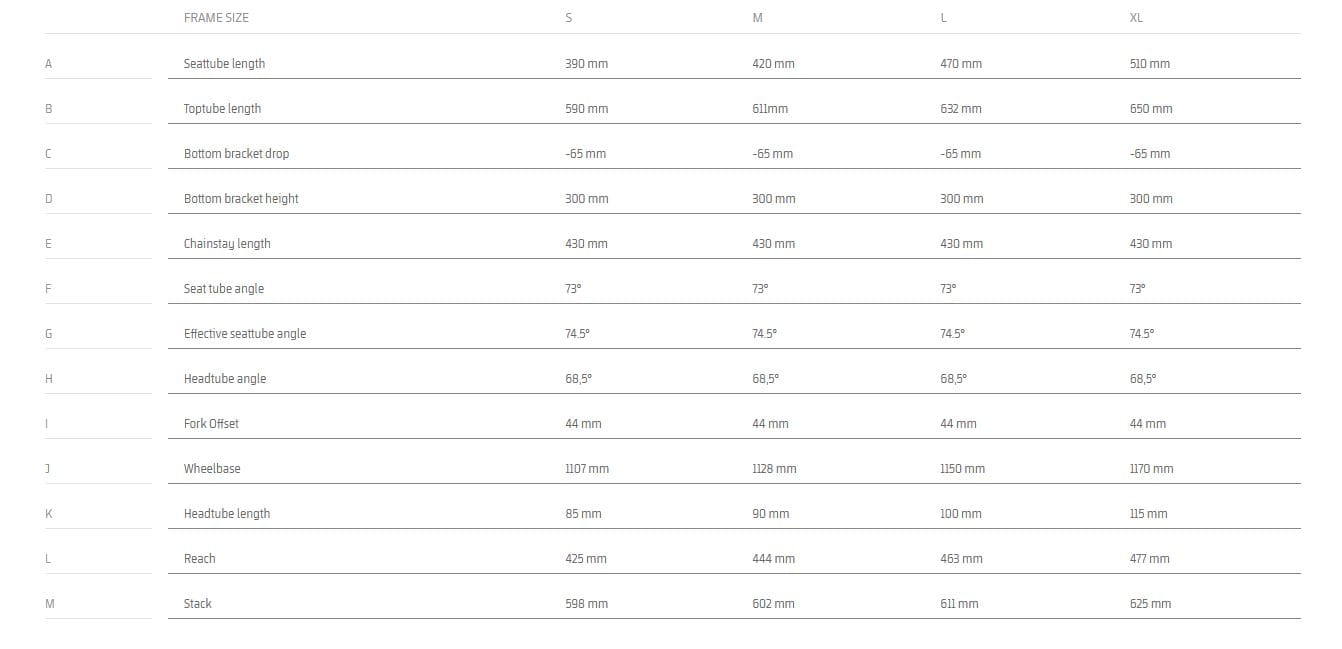Click the Stack row label
This screenshot has width=1342, height=649.
click(197, 603)
